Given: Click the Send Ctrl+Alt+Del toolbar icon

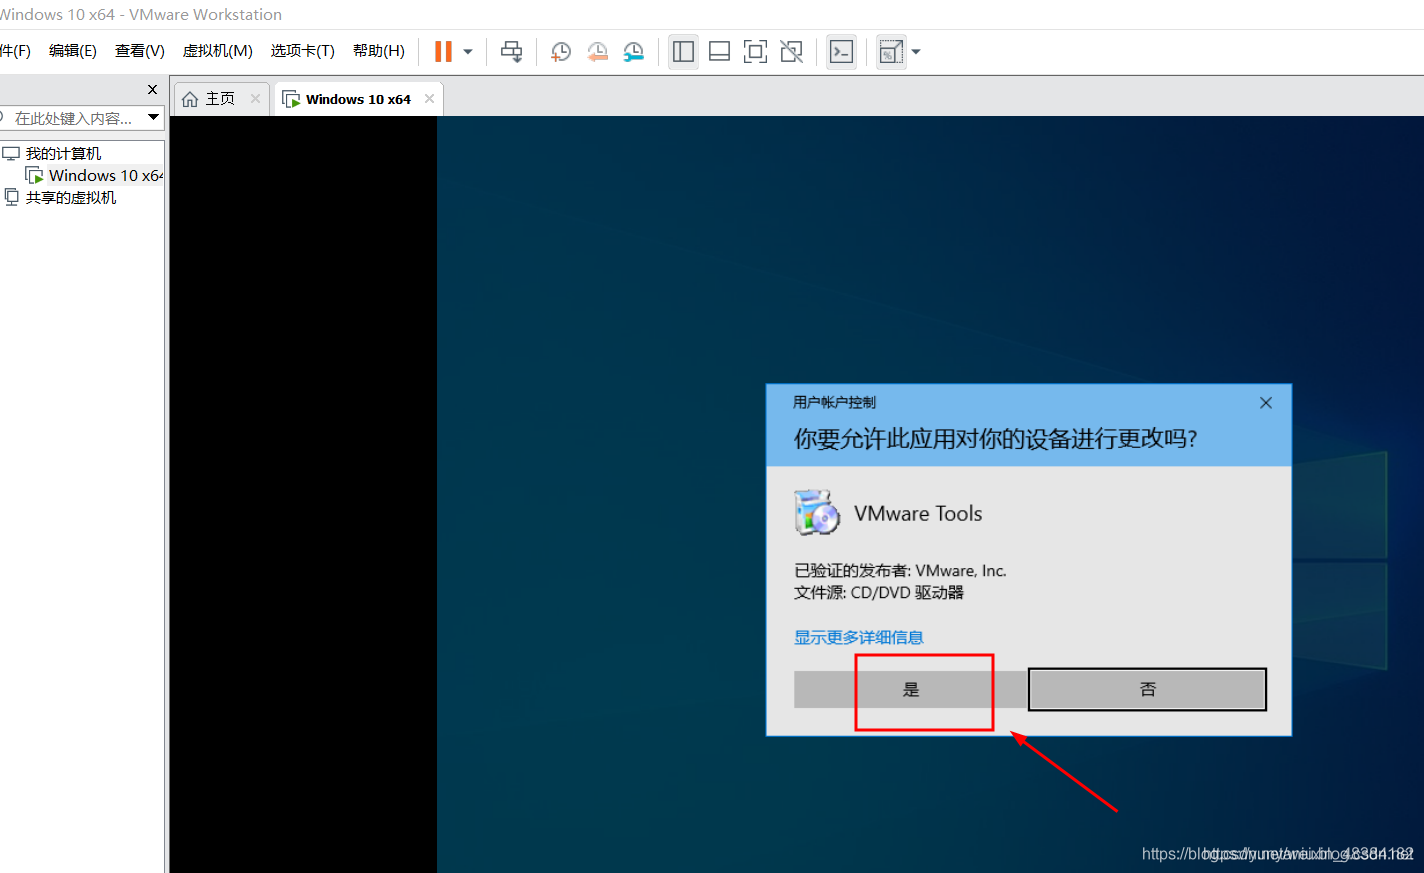Looking at the screenshot, I should pos(512,52).
